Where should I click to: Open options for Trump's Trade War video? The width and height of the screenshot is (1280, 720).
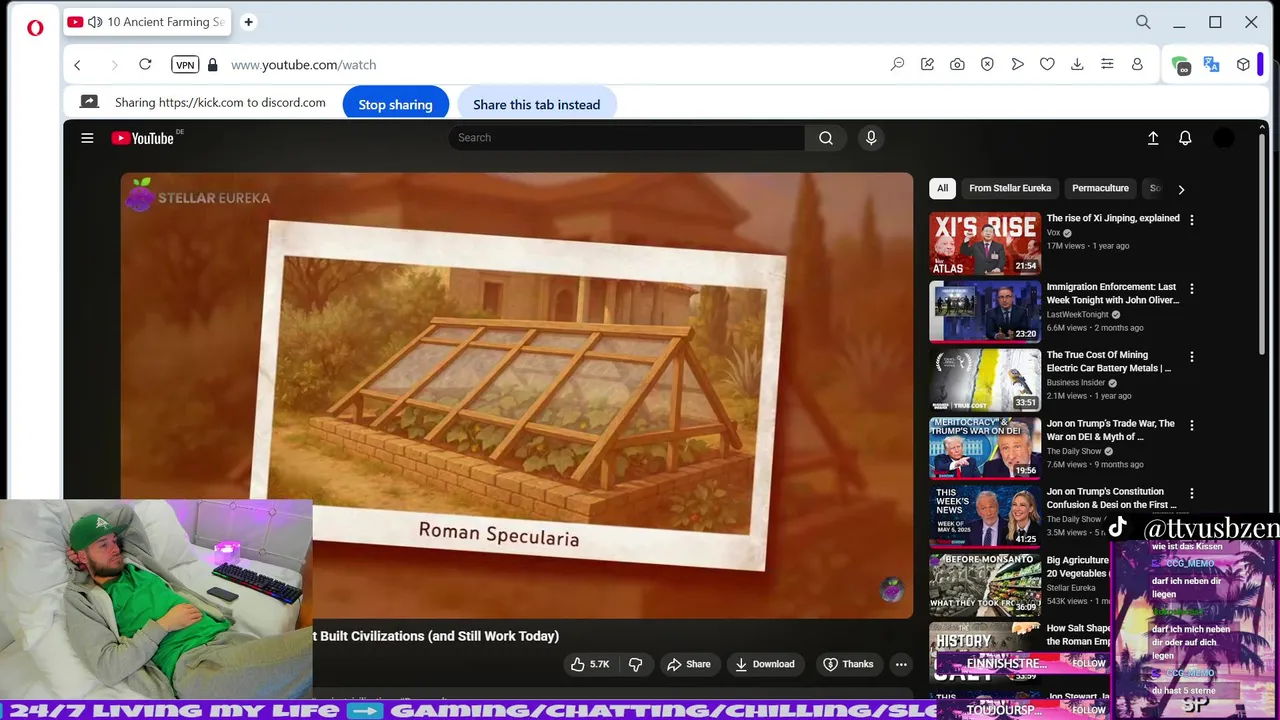tap(1191, 425)
